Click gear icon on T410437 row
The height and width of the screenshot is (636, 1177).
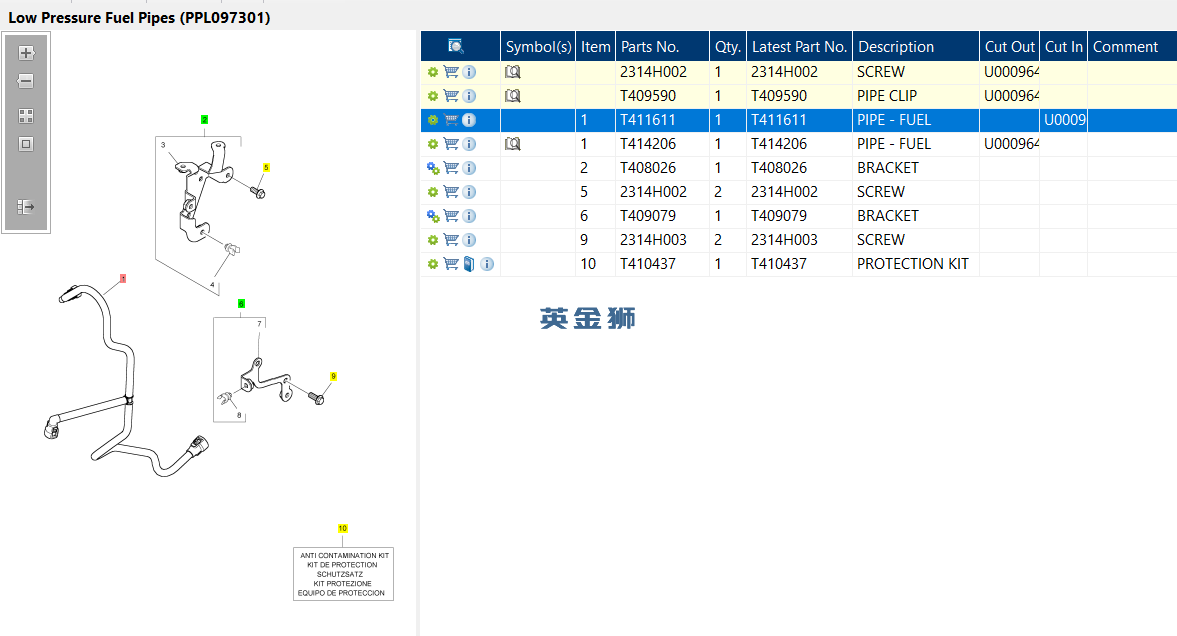[433, 264]
